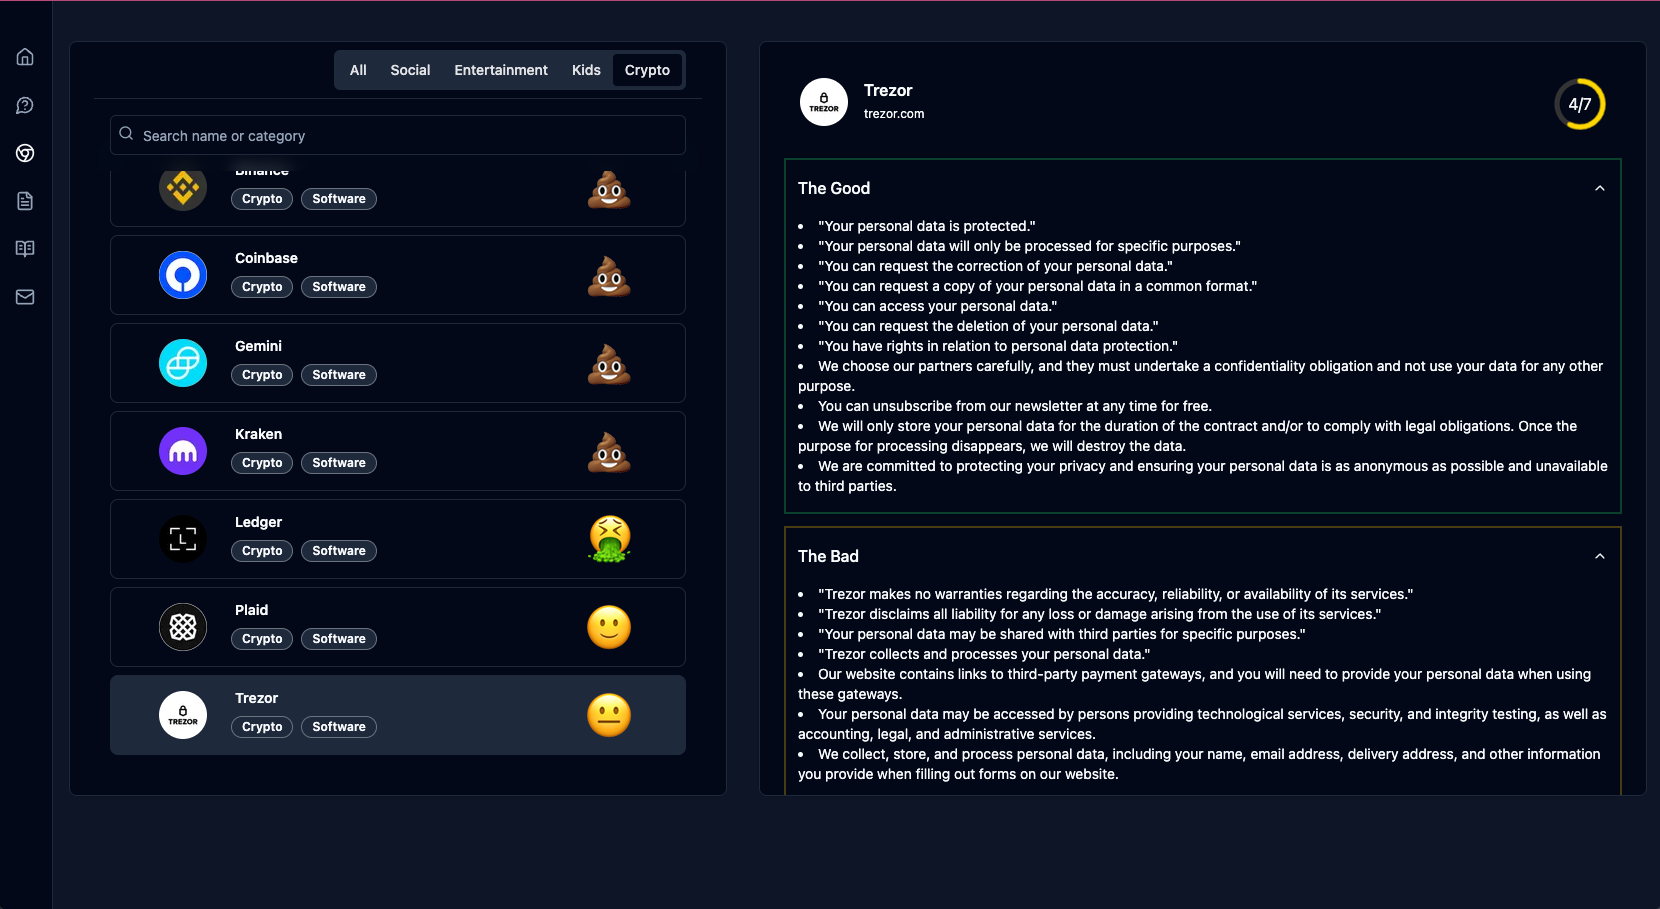
Task: Collapse The Bad section chevron
Action: pos(1599,556)
